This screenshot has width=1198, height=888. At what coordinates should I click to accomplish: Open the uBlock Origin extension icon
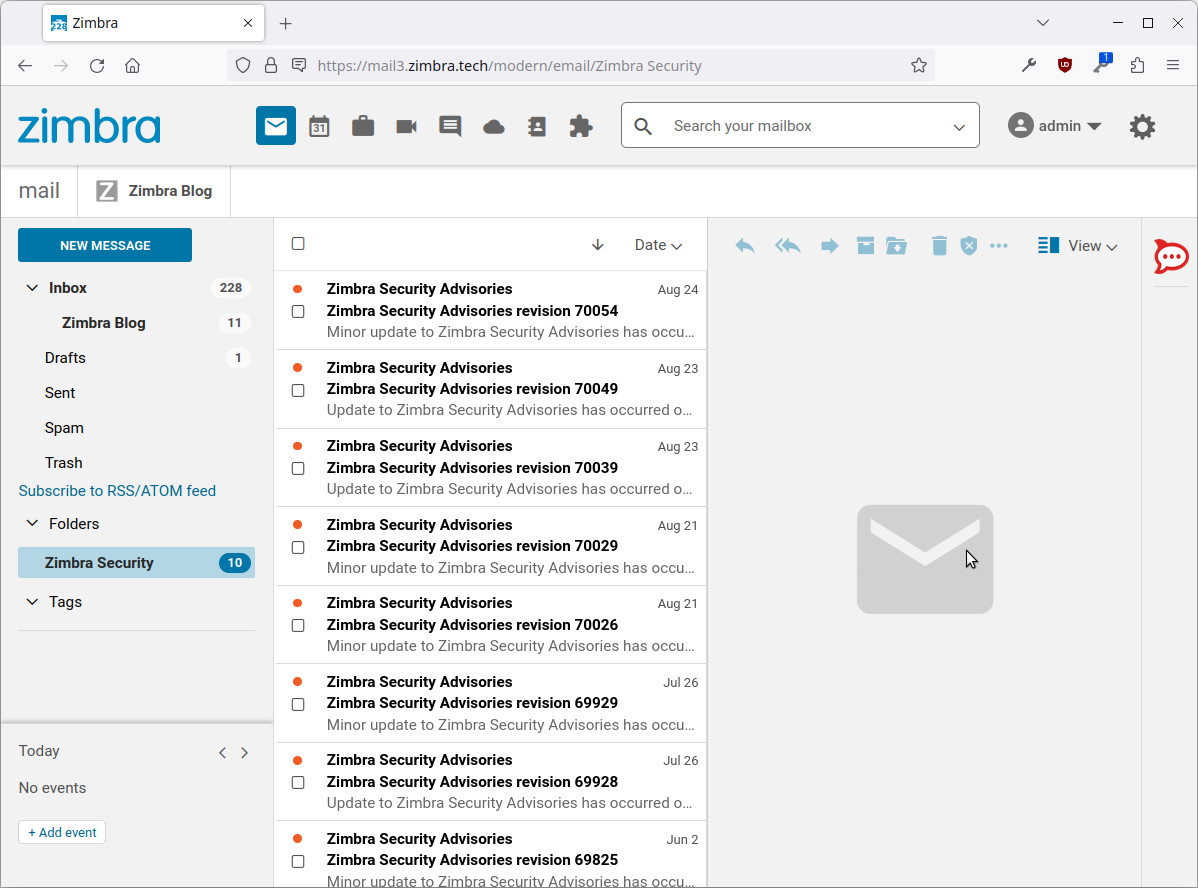pos(1064,66)
